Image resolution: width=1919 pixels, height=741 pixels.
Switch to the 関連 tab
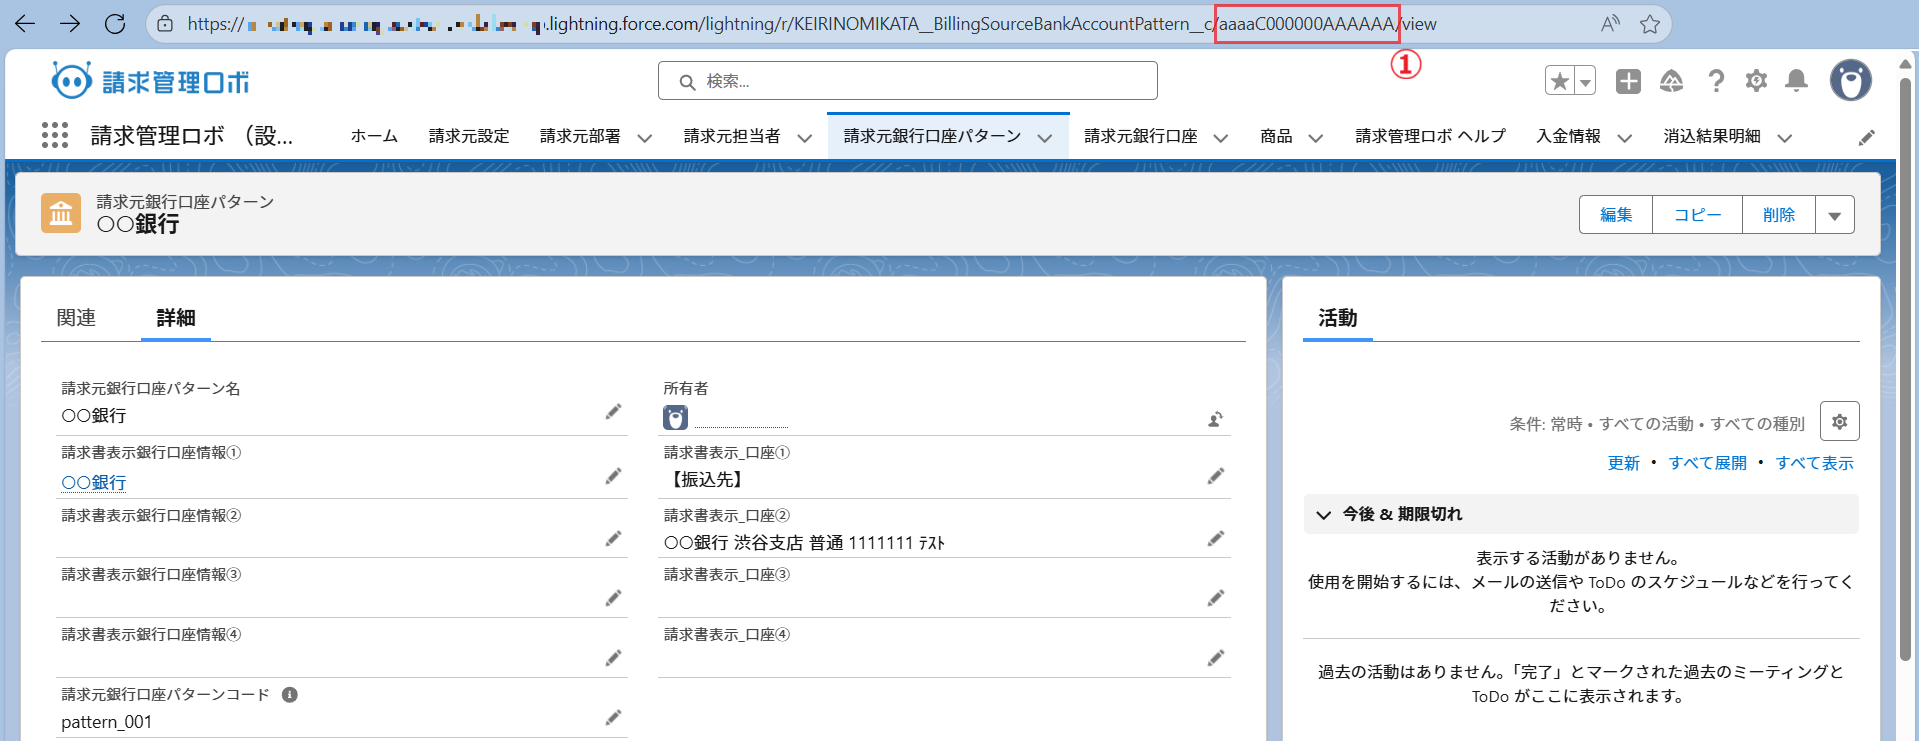(x=76, y=318)
